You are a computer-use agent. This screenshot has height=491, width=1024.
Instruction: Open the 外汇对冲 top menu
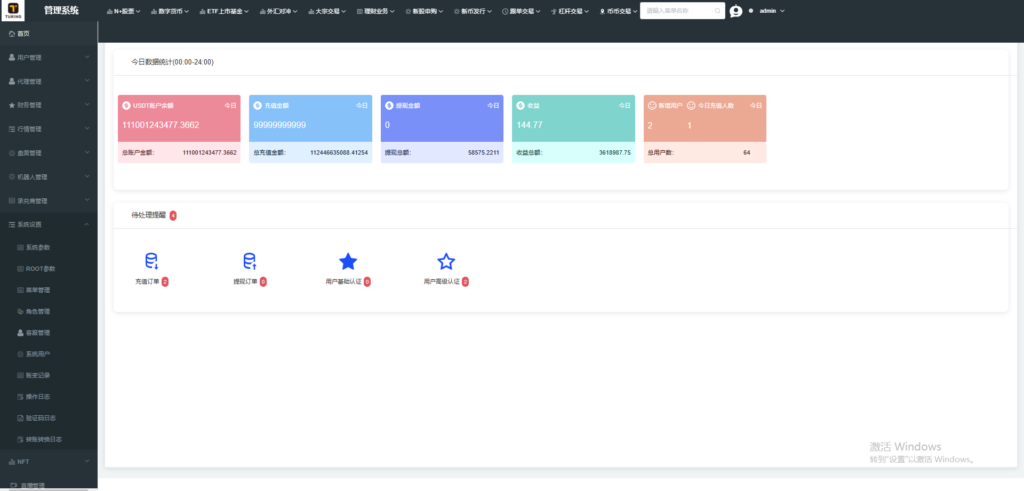click(x=278, y=11)
